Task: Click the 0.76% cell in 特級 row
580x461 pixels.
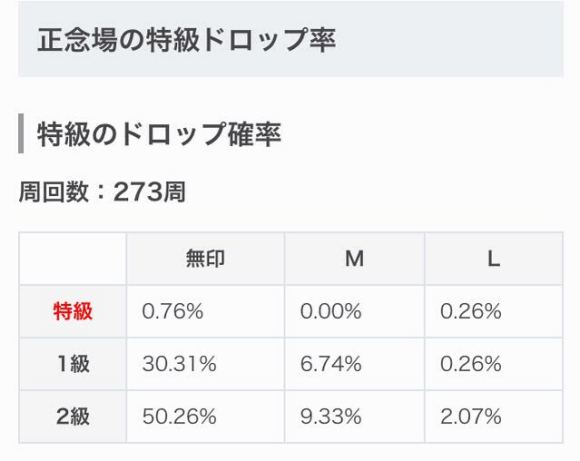Action: tap(205, 312)
